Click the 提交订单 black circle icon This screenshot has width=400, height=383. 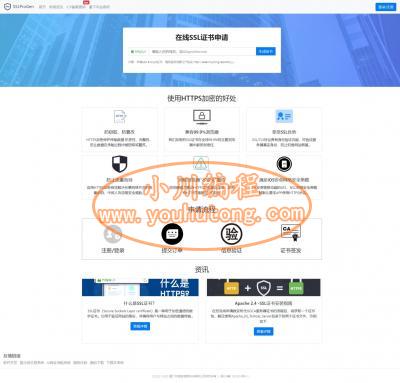(172, 234)
